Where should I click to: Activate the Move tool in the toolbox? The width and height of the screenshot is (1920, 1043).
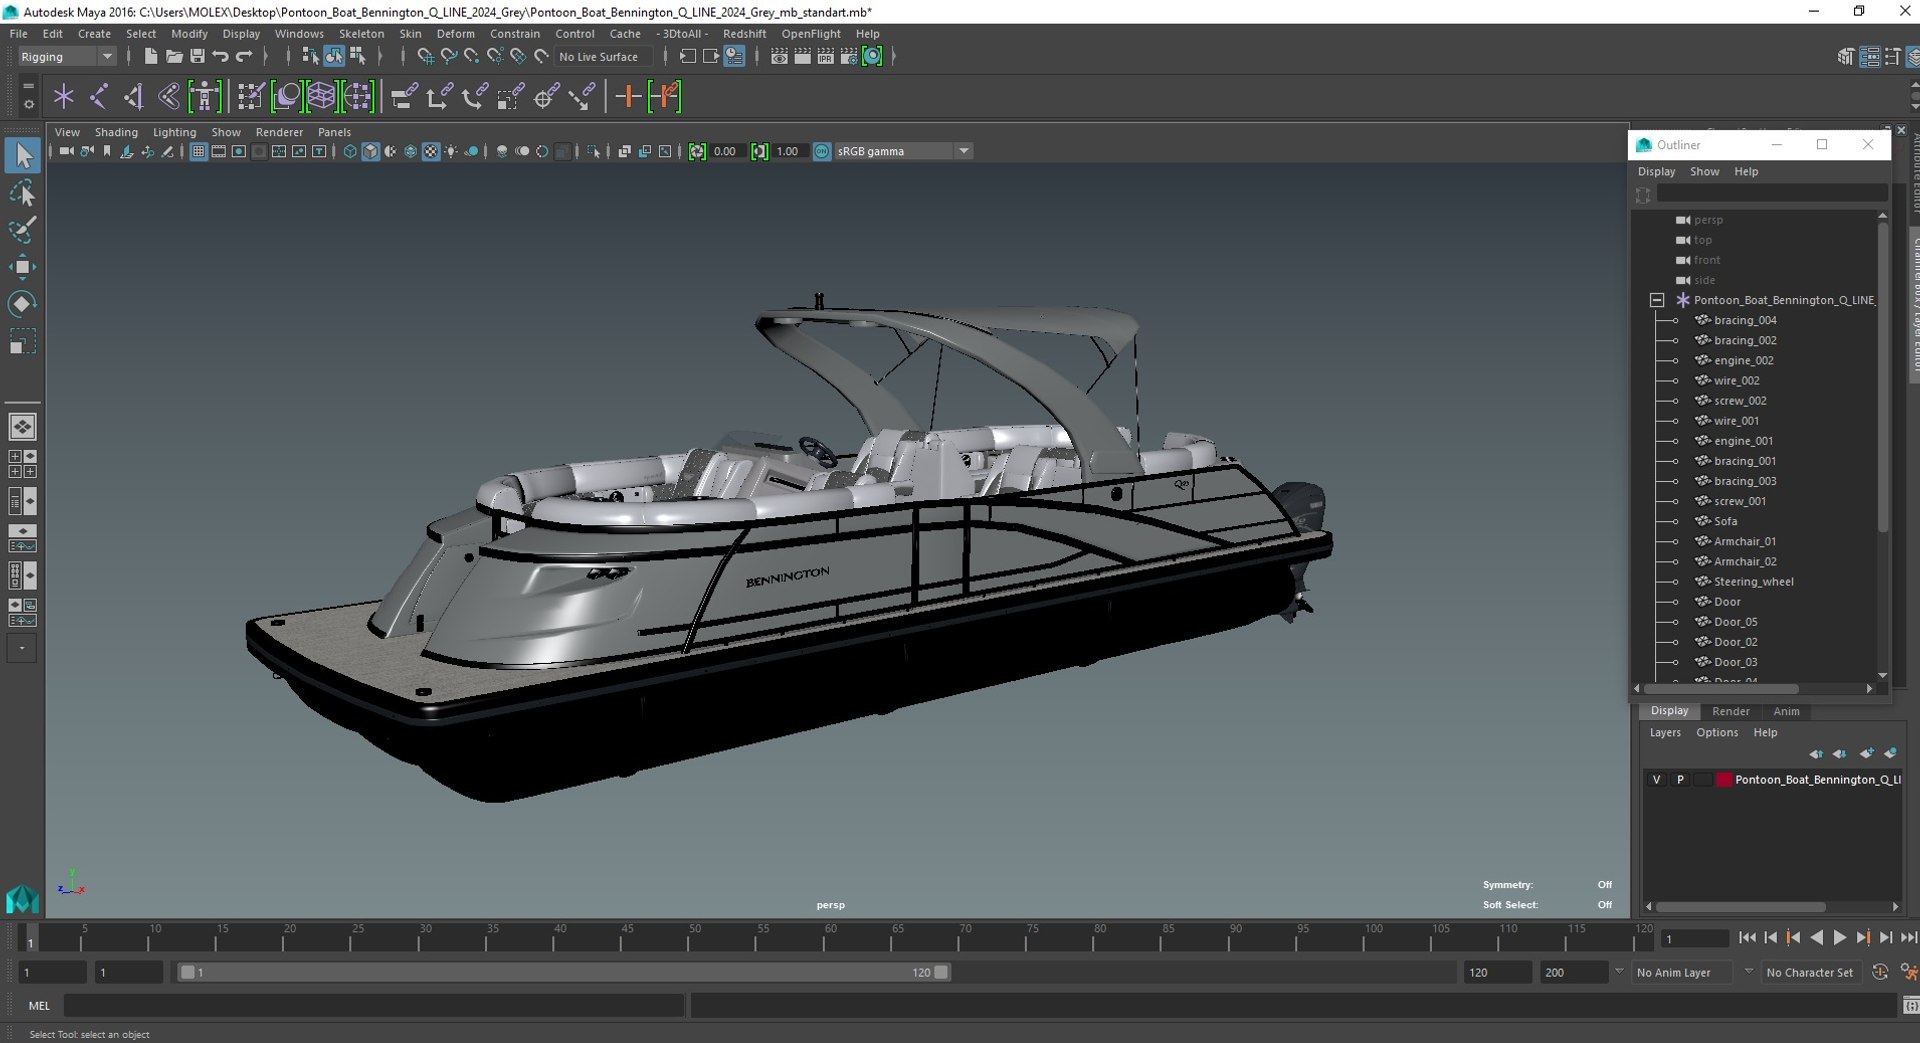(x=23, y=267)
